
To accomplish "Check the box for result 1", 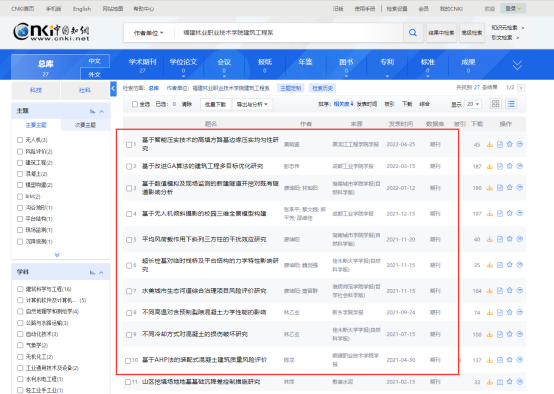I will (129, 145).
